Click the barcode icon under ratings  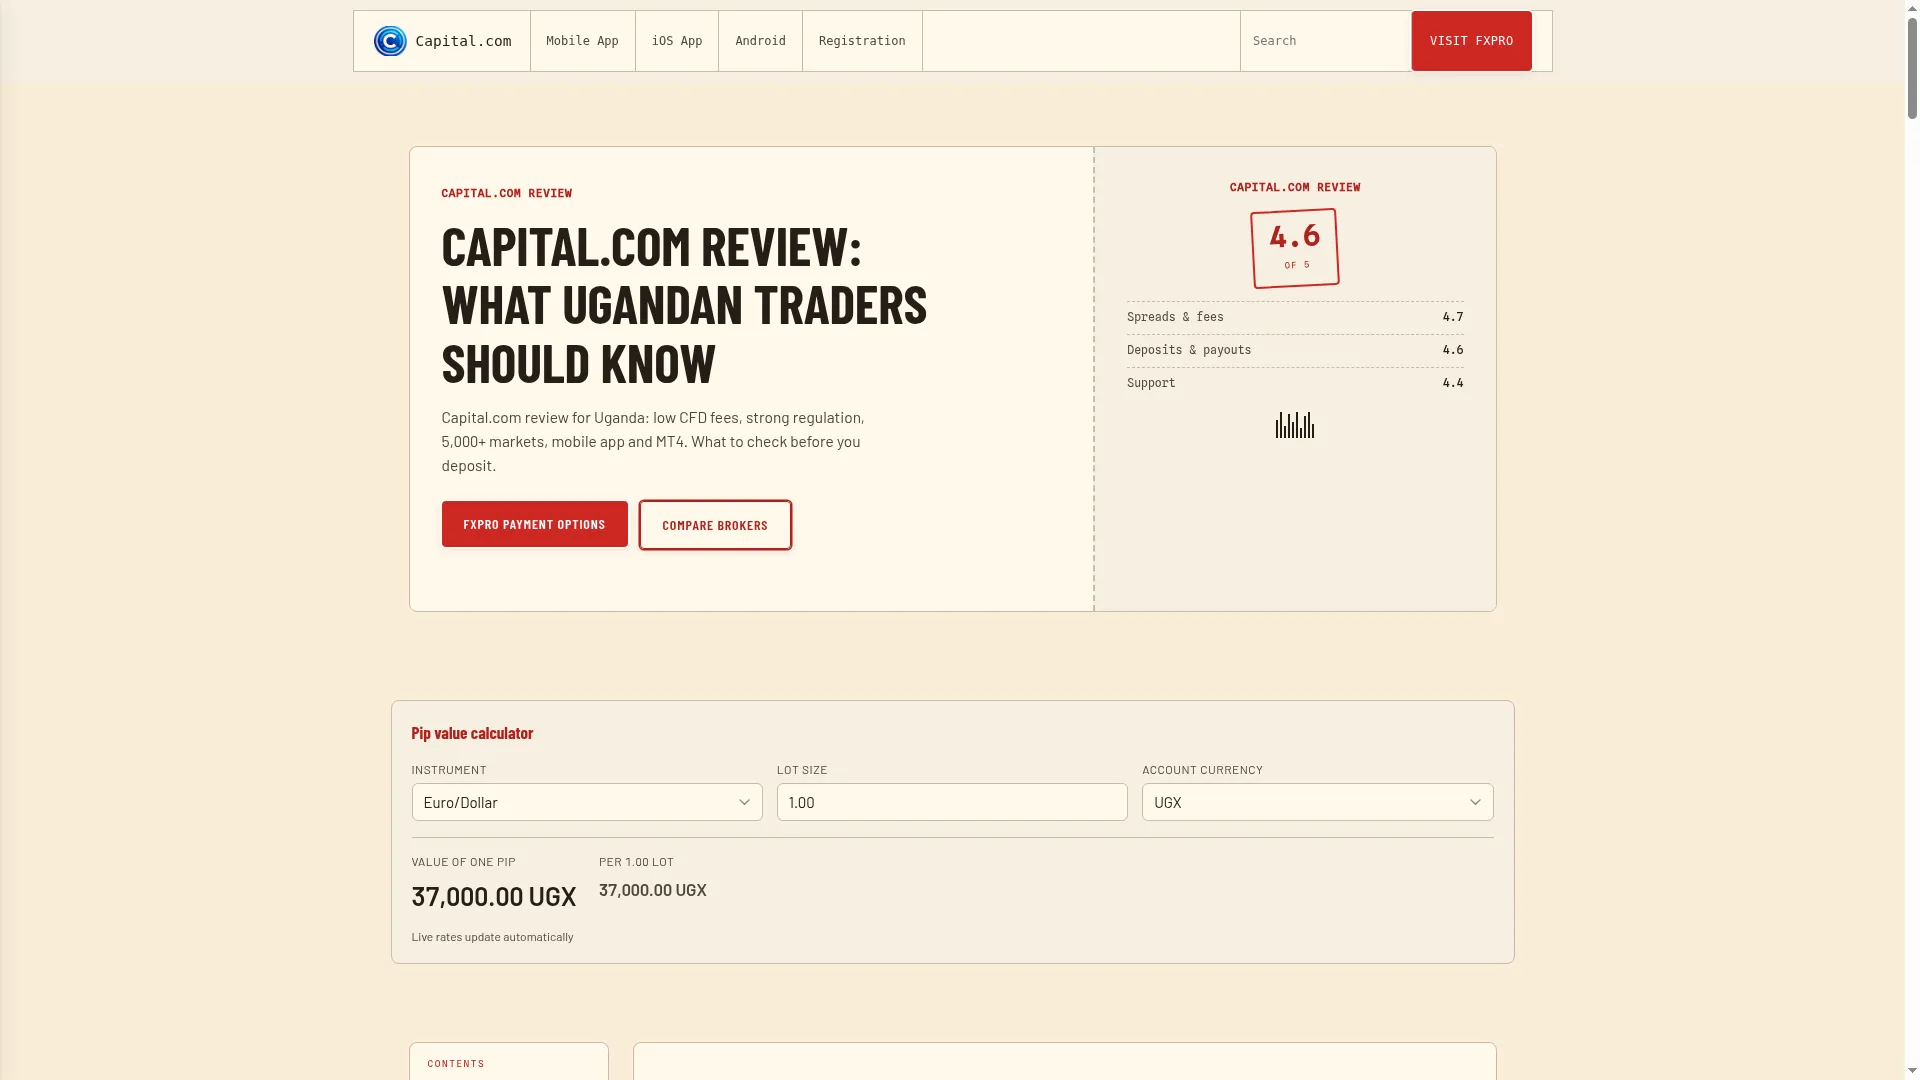1295,425
